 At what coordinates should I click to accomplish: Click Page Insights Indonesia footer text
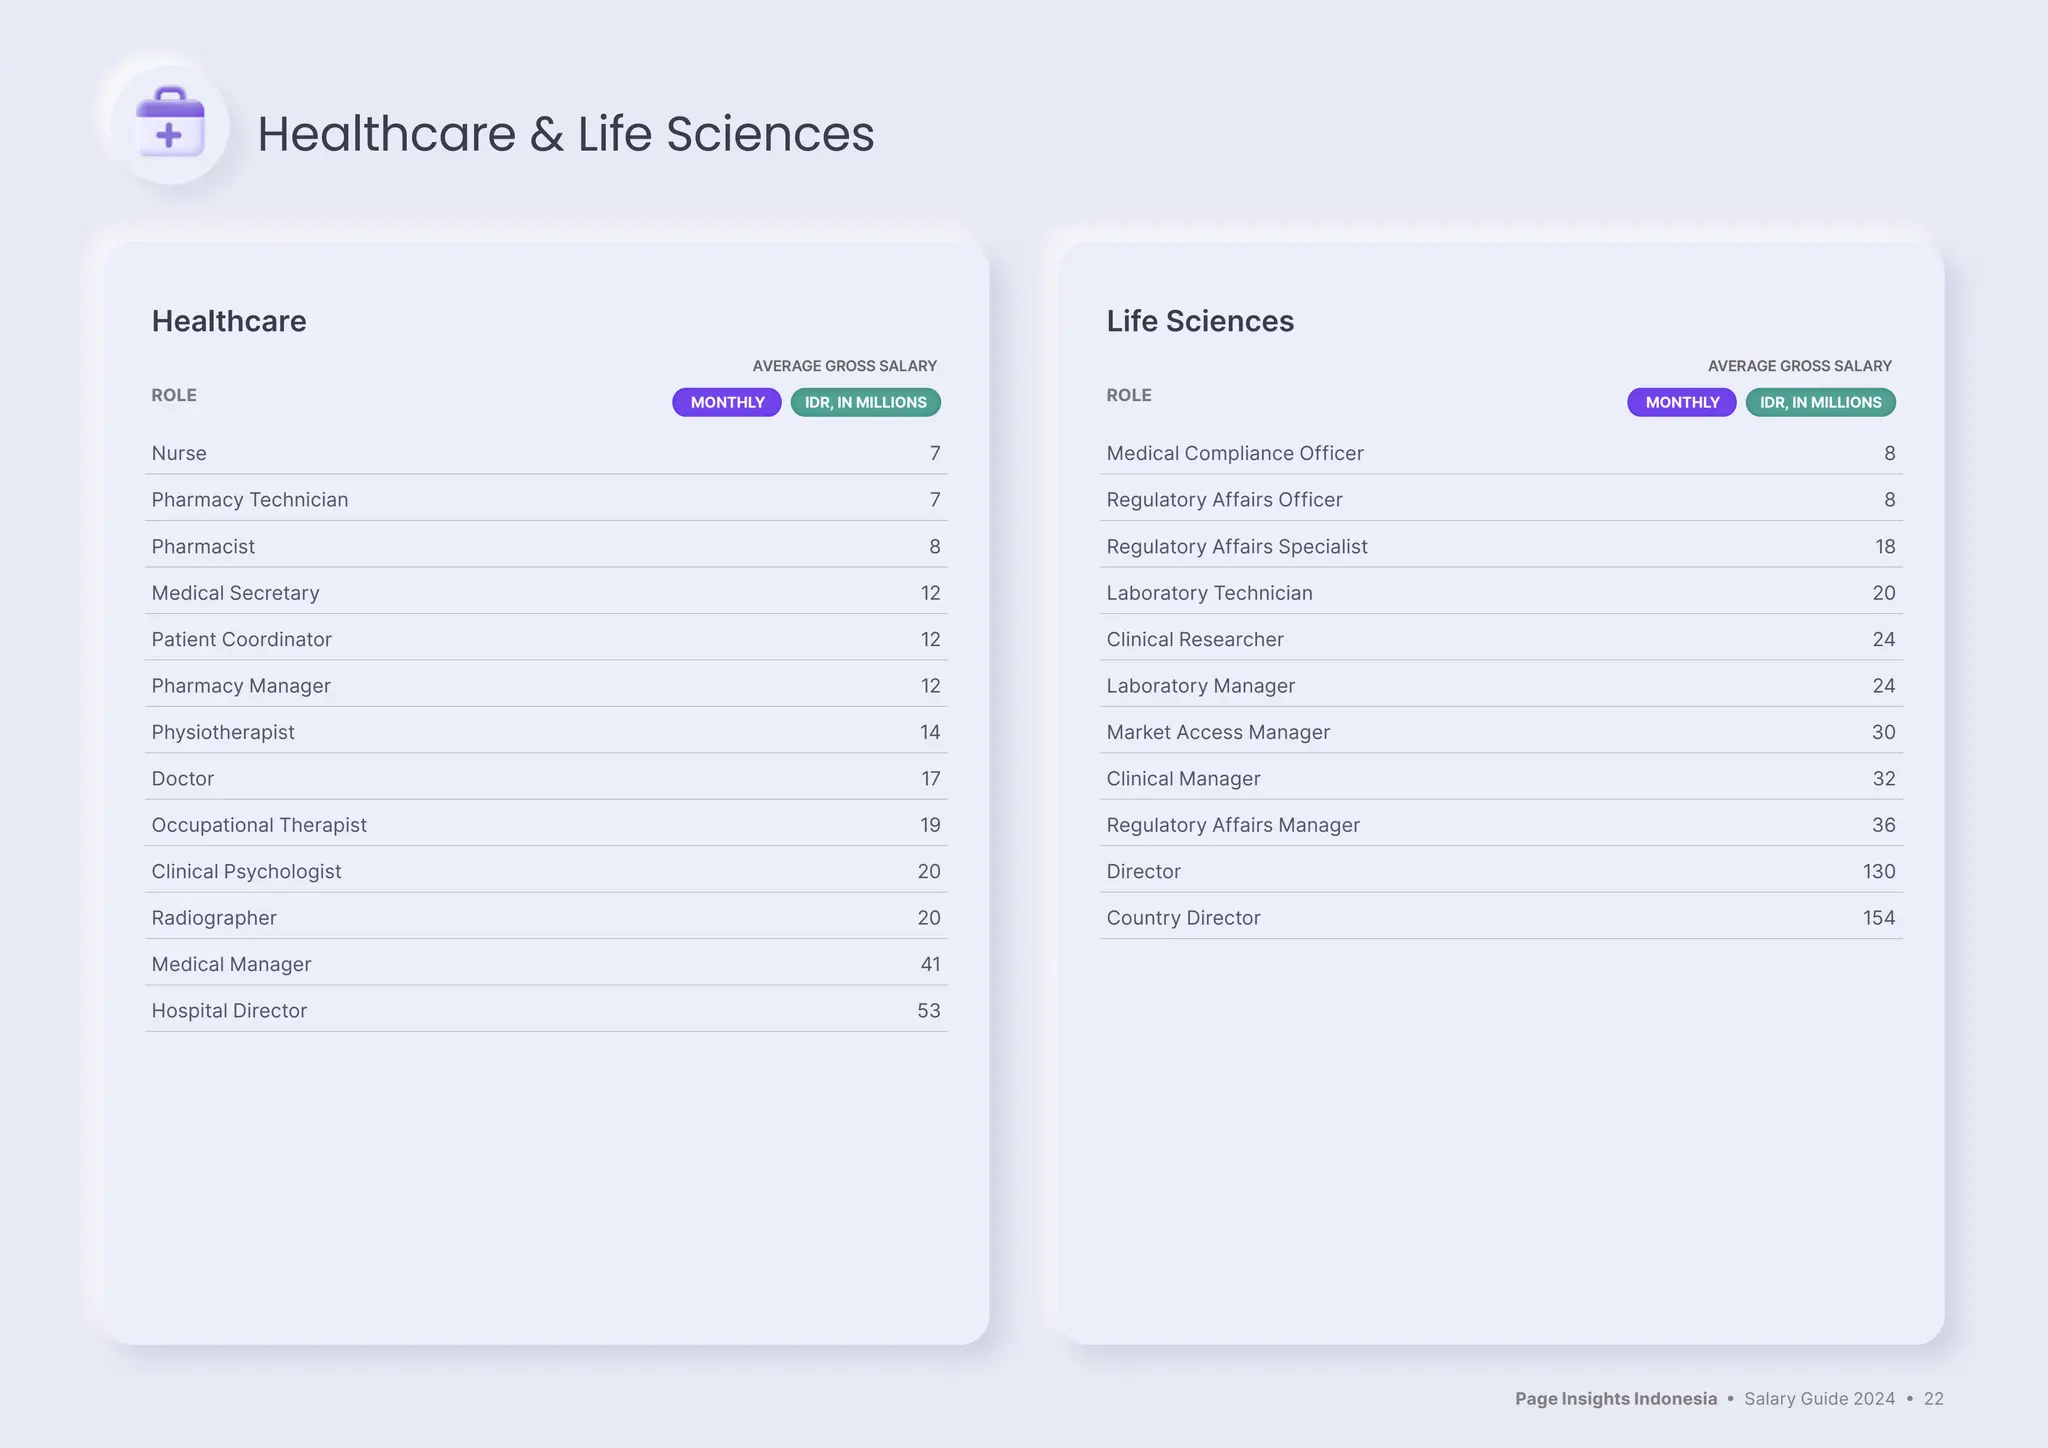click(1615, 1398)
